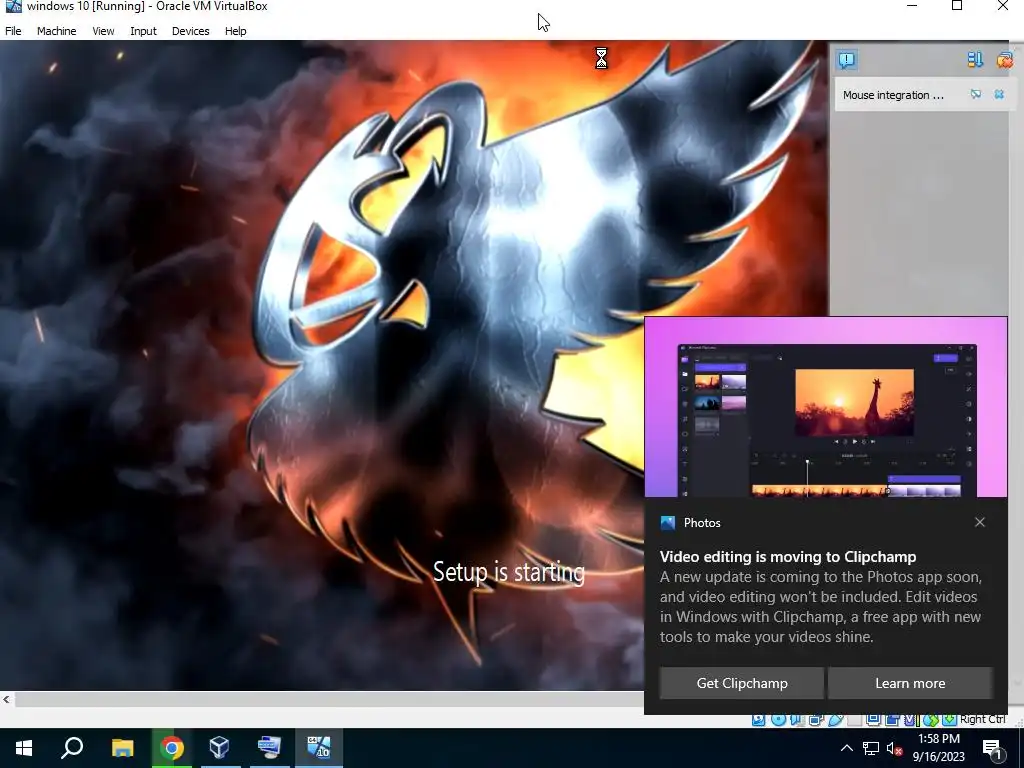Click the optical disk status icon
The image size is (1024, 768).
pyautogui.click(x=778, y=720)
